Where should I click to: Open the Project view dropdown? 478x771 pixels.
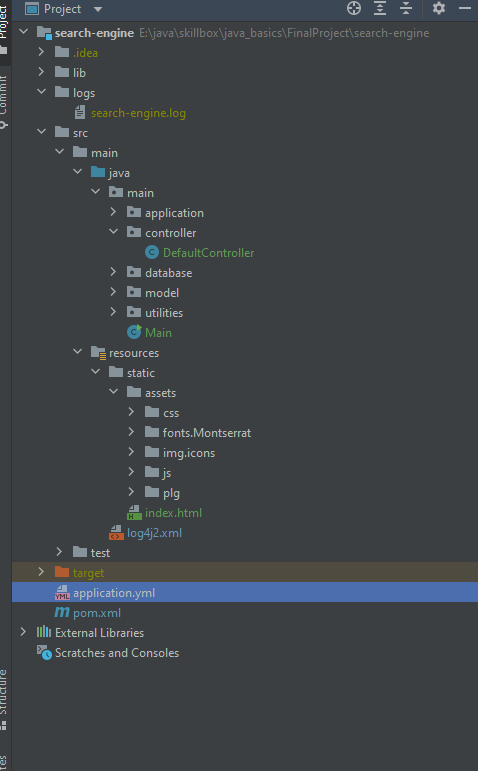pyautogui.click(x=98, y=9)
